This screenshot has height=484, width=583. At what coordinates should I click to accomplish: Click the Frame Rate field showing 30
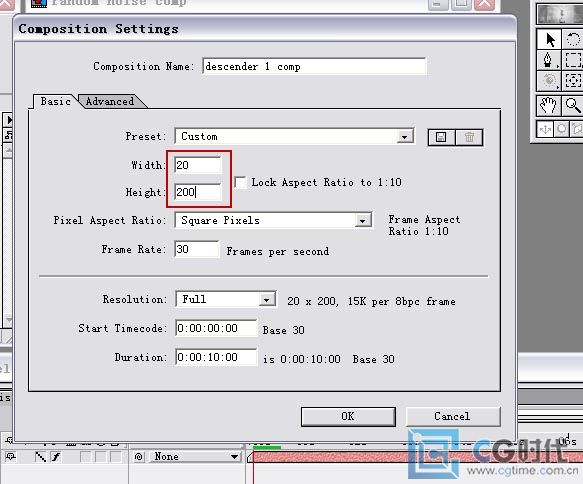click(x=197, y=249)
